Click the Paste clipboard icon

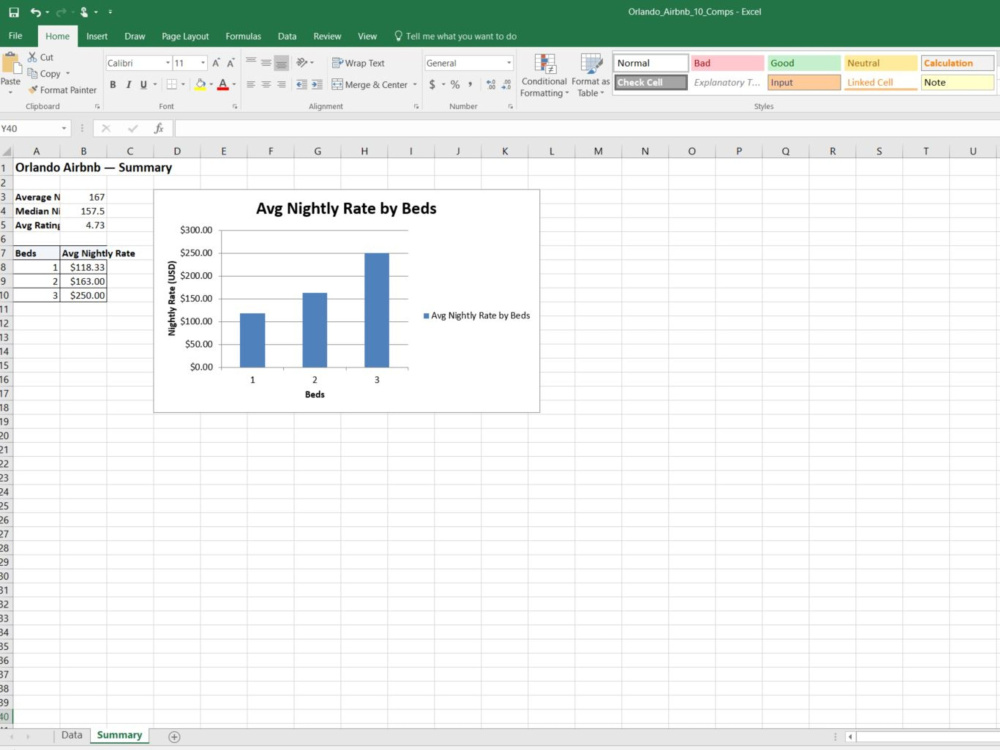pos(11,64)
